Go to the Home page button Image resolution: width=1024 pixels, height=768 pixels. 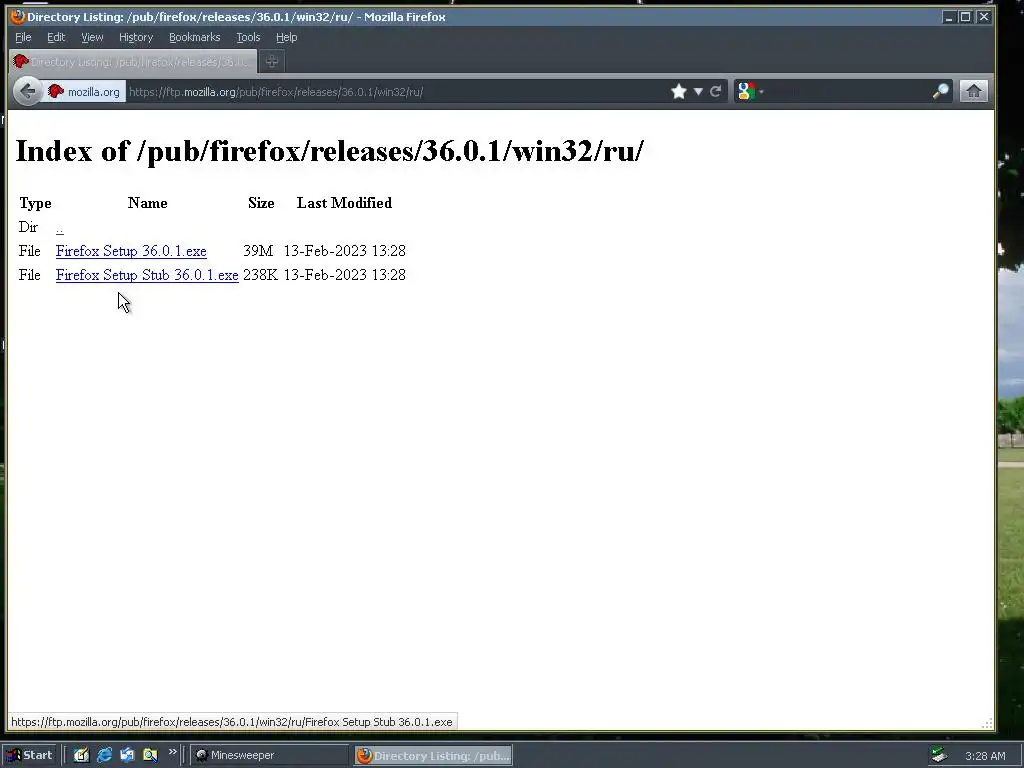[x=973, y=91]
